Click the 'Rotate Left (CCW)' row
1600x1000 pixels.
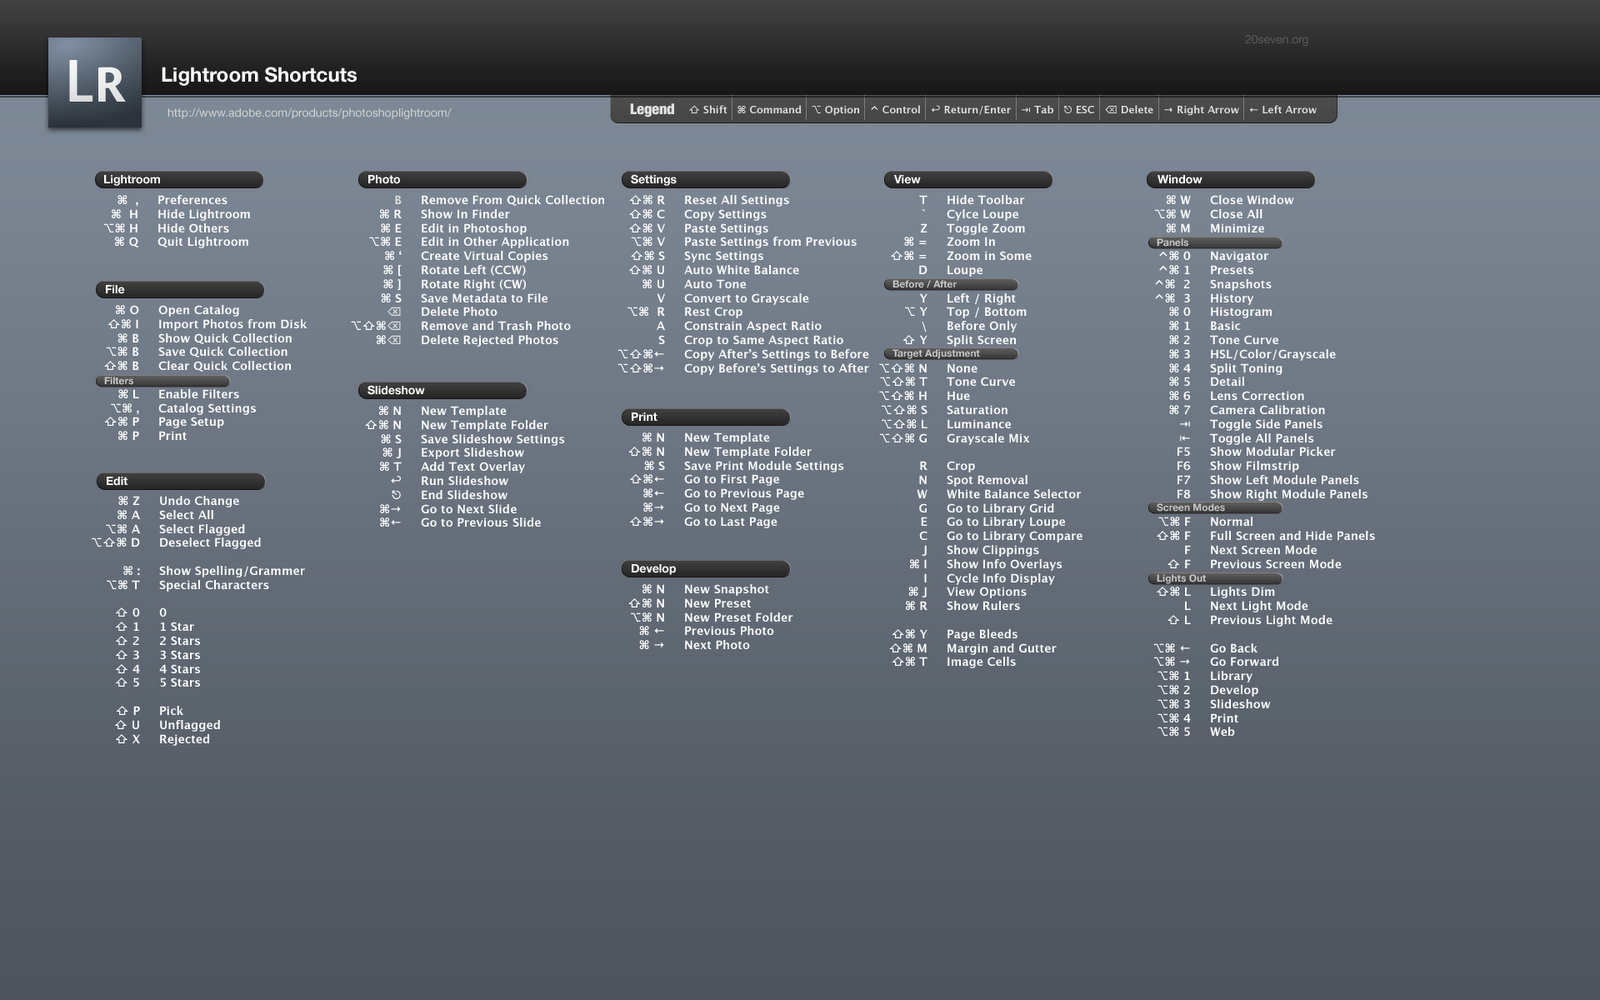pos(454,270)
